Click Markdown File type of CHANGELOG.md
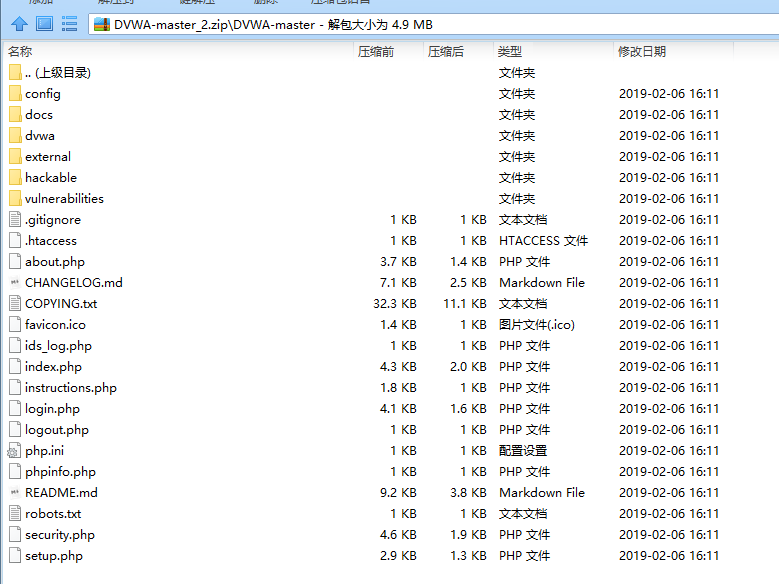779x584 pixels. tap(542, 282)
